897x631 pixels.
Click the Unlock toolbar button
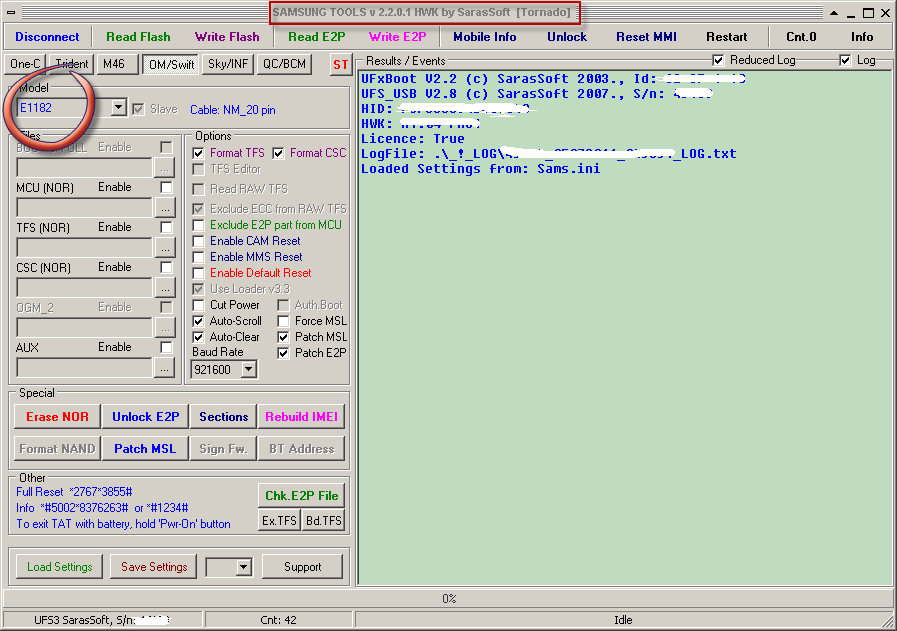(567, 37)
